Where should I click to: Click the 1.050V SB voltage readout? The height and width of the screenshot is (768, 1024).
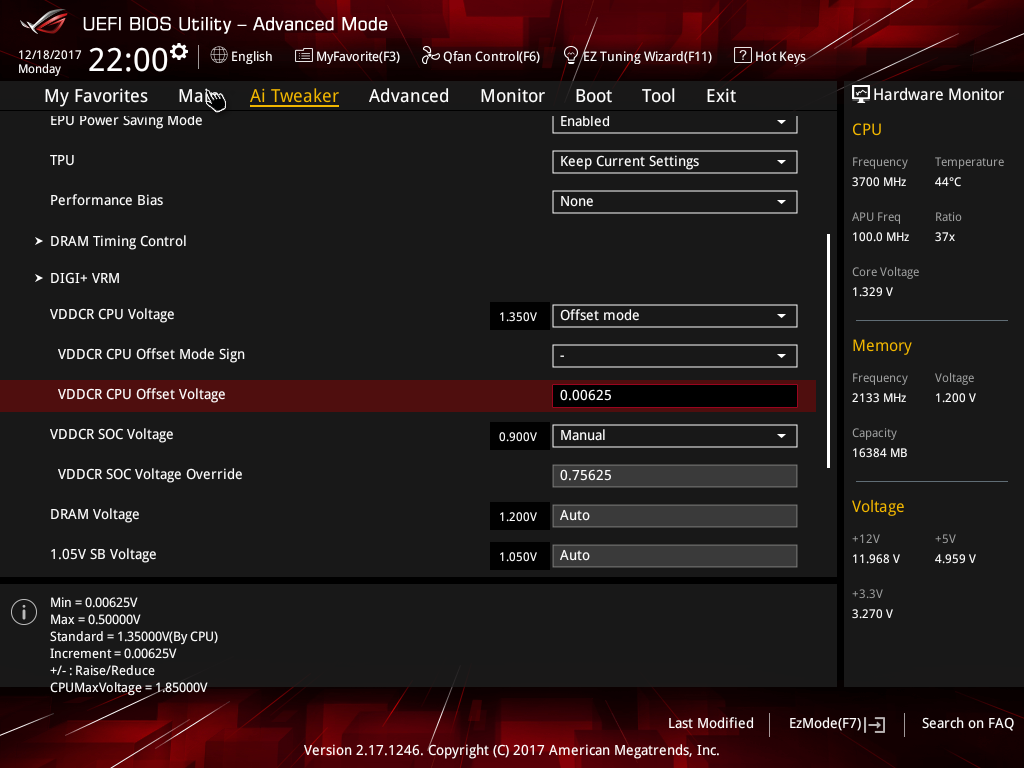(x=518, y=556)
